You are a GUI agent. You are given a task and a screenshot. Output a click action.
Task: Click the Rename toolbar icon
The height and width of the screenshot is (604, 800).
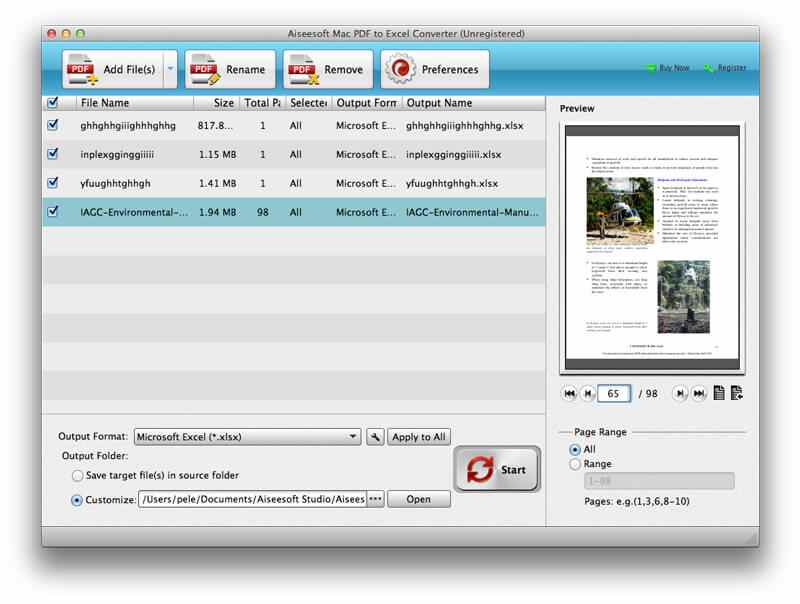[x=205, y=69]
